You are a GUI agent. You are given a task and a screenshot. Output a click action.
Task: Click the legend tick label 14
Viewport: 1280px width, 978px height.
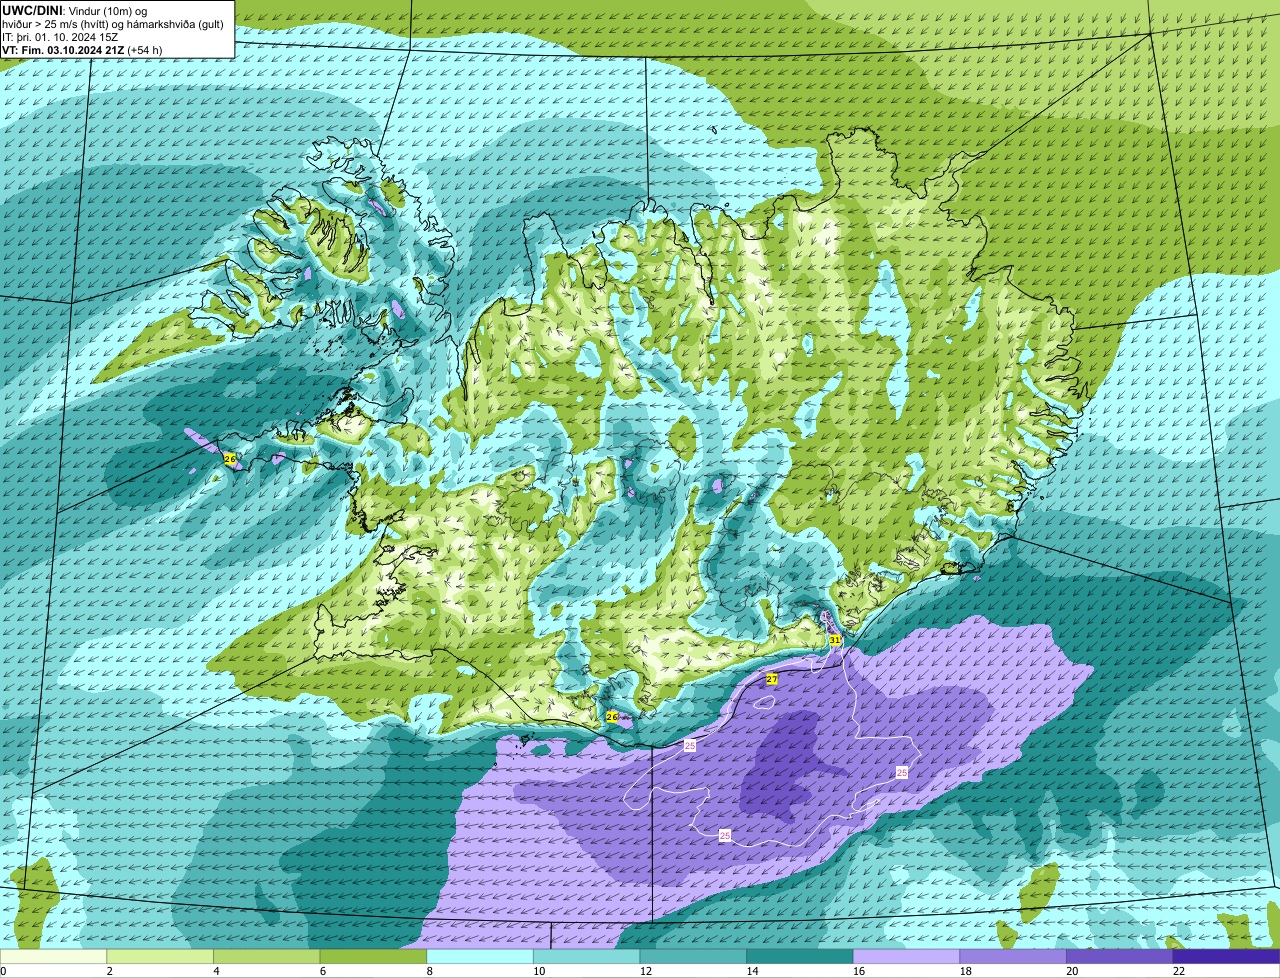pyautogui.click(x=752, y=971)
